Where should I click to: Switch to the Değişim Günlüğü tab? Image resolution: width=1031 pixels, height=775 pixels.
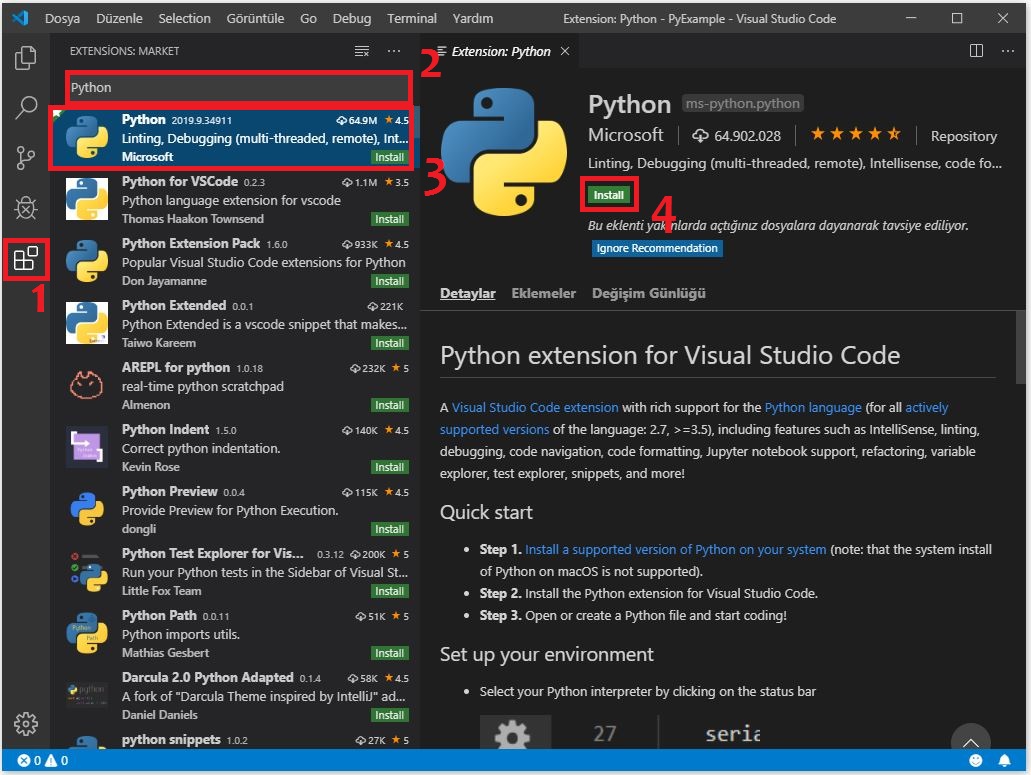pyautogui.click(x=648, y=293)
